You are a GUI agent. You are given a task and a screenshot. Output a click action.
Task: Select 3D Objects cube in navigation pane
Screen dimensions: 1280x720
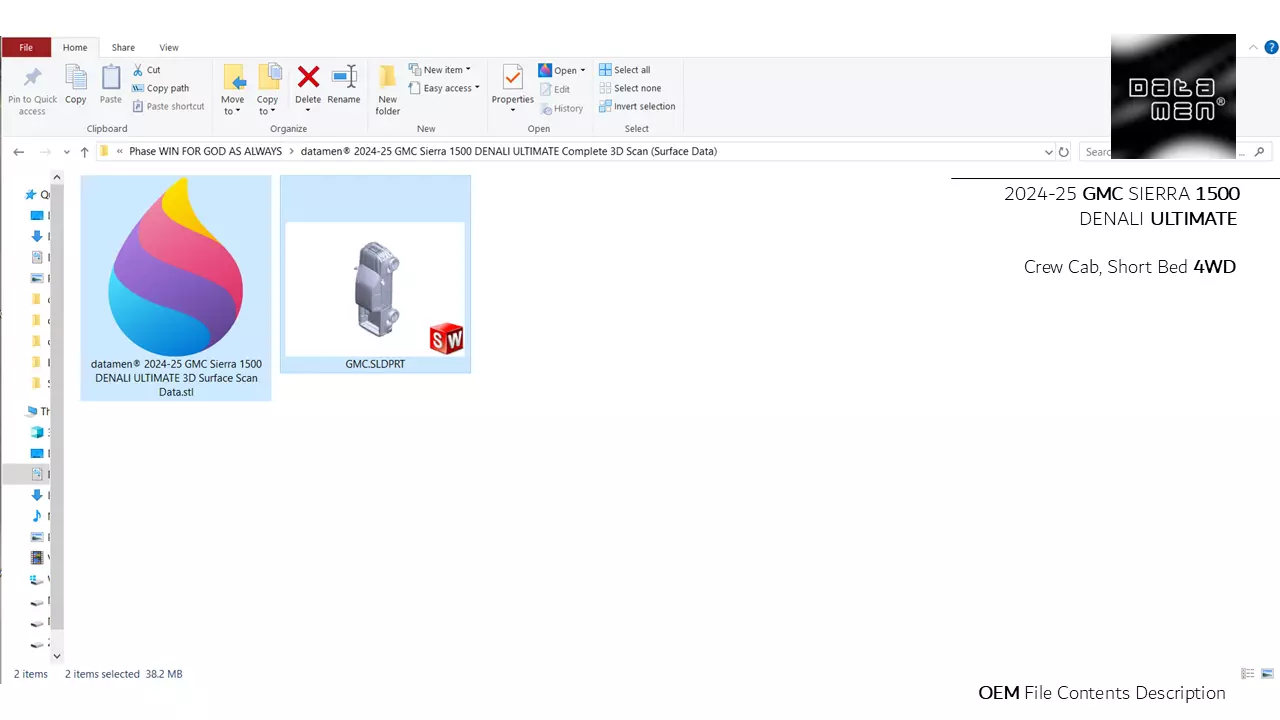(x=37, y=432)
